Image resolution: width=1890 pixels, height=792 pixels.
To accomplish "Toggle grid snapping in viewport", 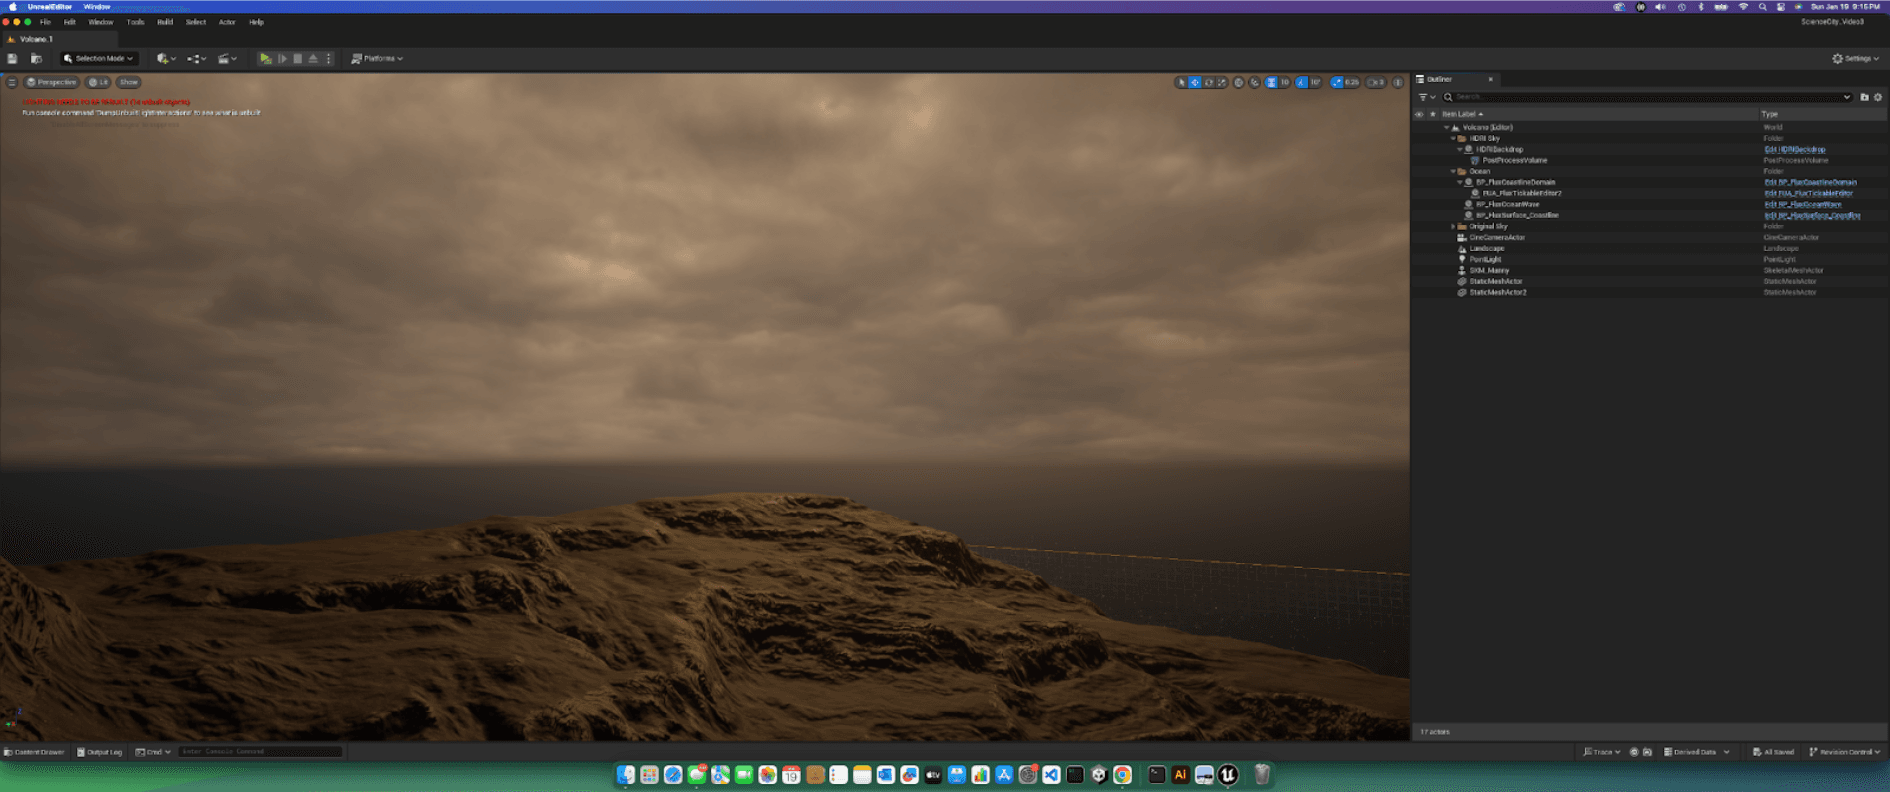I will [x=1271, y=83].
